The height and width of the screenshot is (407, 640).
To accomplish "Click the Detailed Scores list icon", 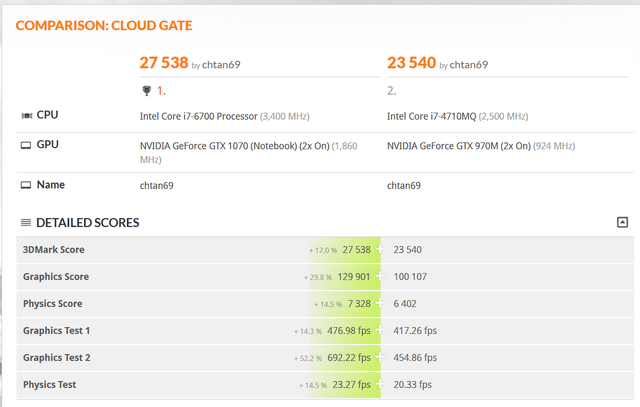I will 26,223.
